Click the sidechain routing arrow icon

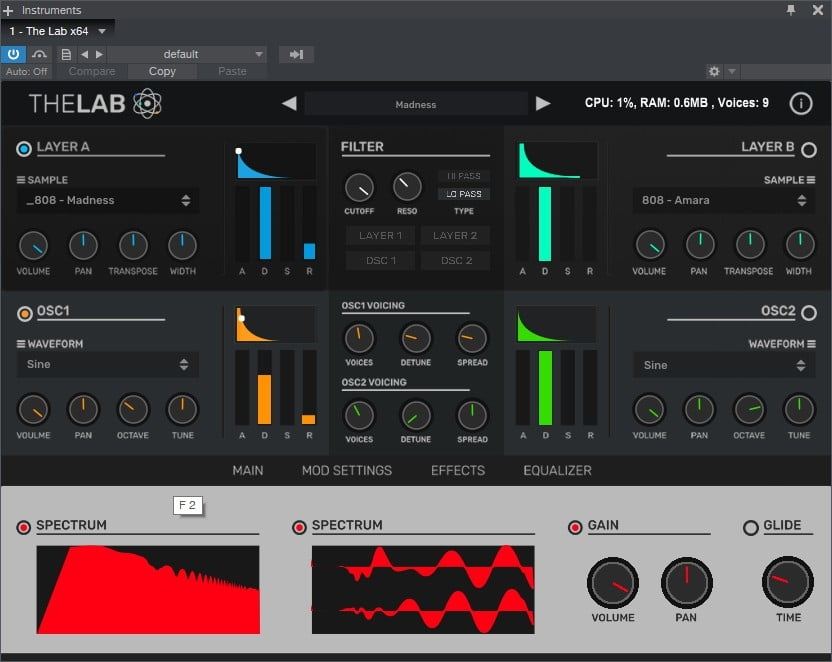point(296,54)
